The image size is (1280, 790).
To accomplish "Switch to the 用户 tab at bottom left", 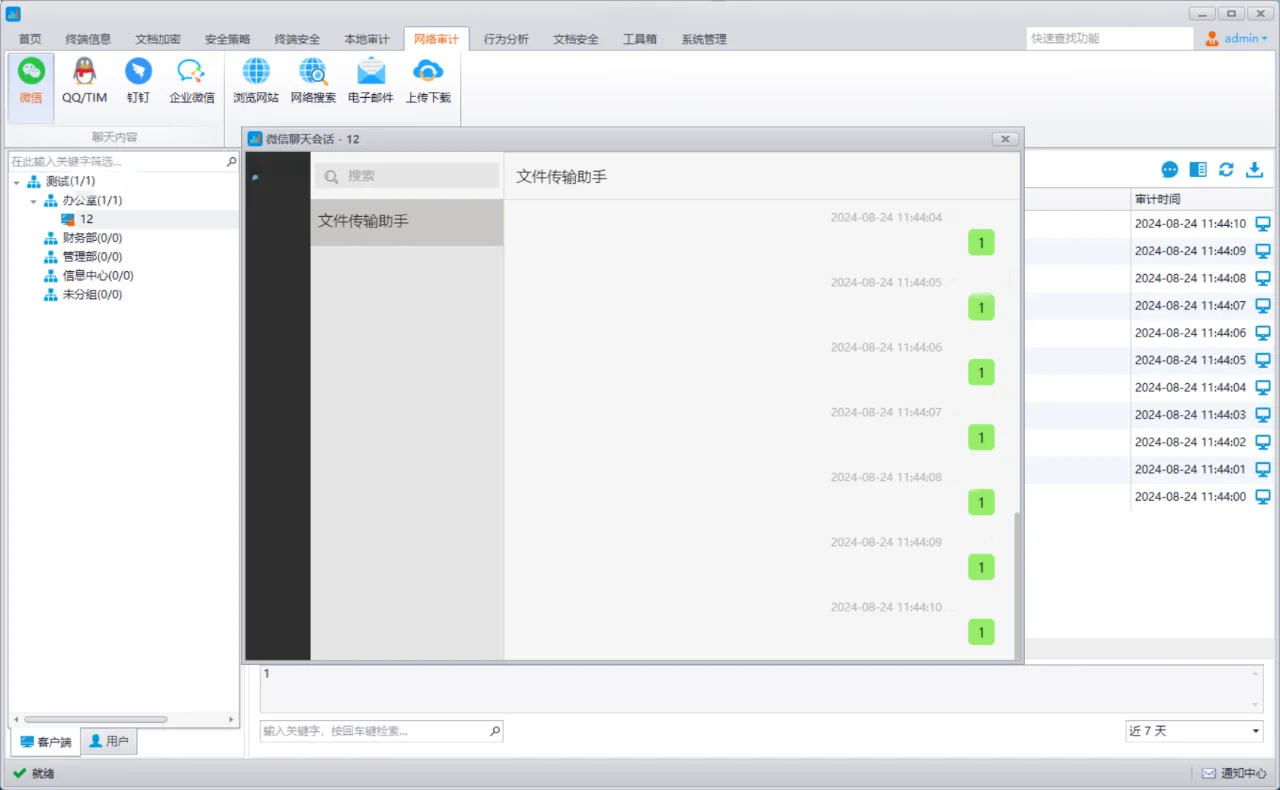I will [x=109, y=741].
